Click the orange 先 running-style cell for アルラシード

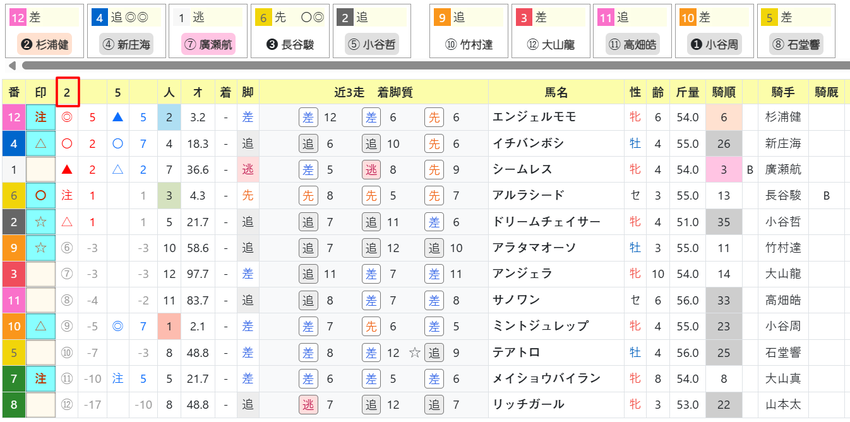[x=248, y=196]
